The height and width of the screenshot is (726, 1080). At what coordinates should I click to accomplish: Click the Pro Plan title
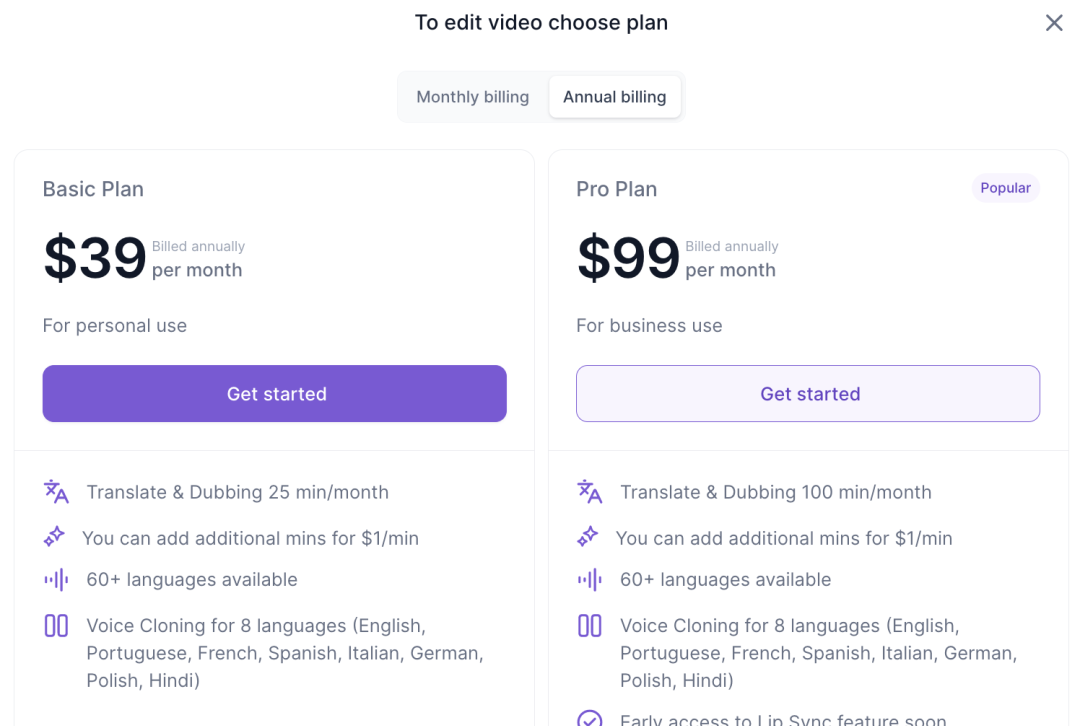(x=616, y=189)
